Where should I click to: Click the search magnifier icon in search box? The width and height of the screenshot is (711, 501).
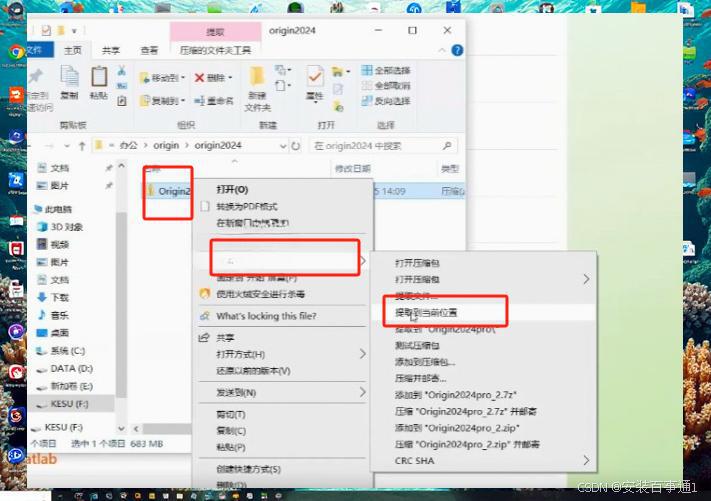(447, 146)
